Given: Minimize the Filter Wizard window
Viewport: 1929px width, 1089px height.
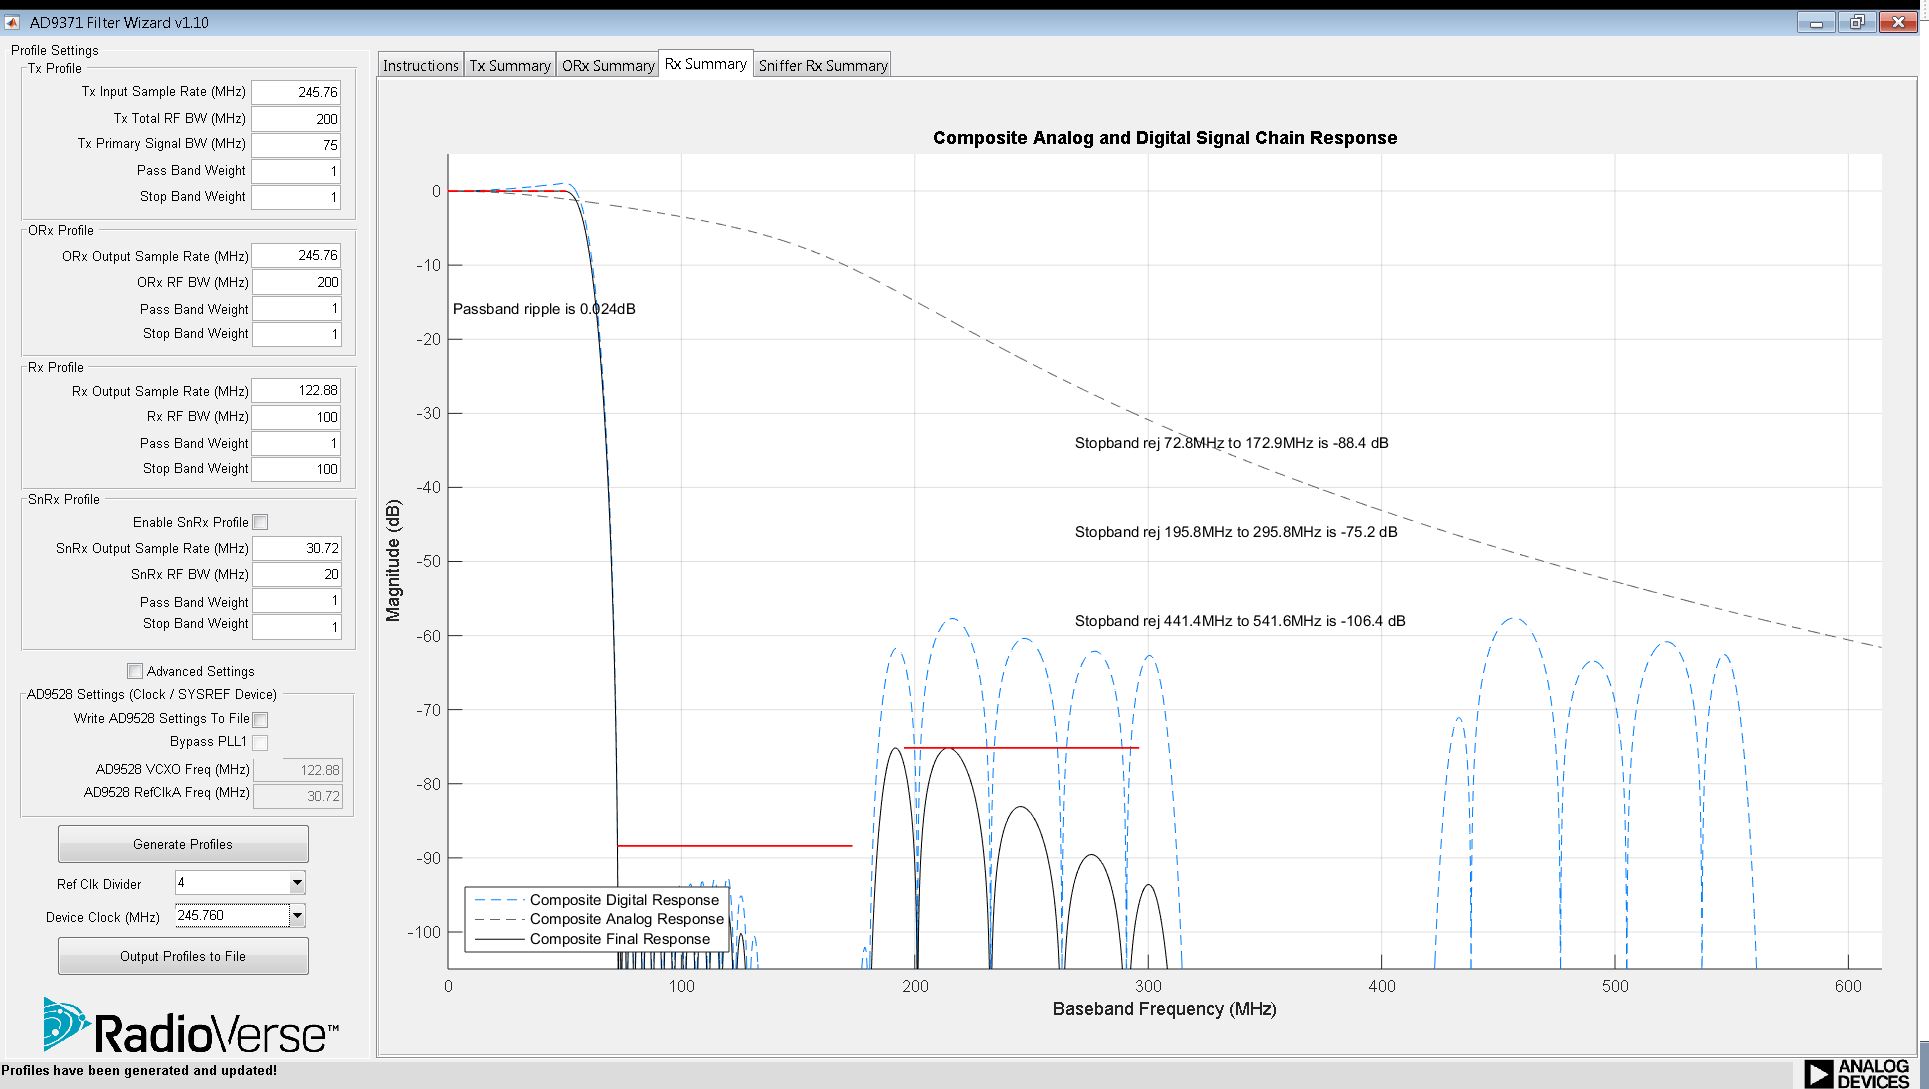Looking at the screenshot, I should point(1816,22).
